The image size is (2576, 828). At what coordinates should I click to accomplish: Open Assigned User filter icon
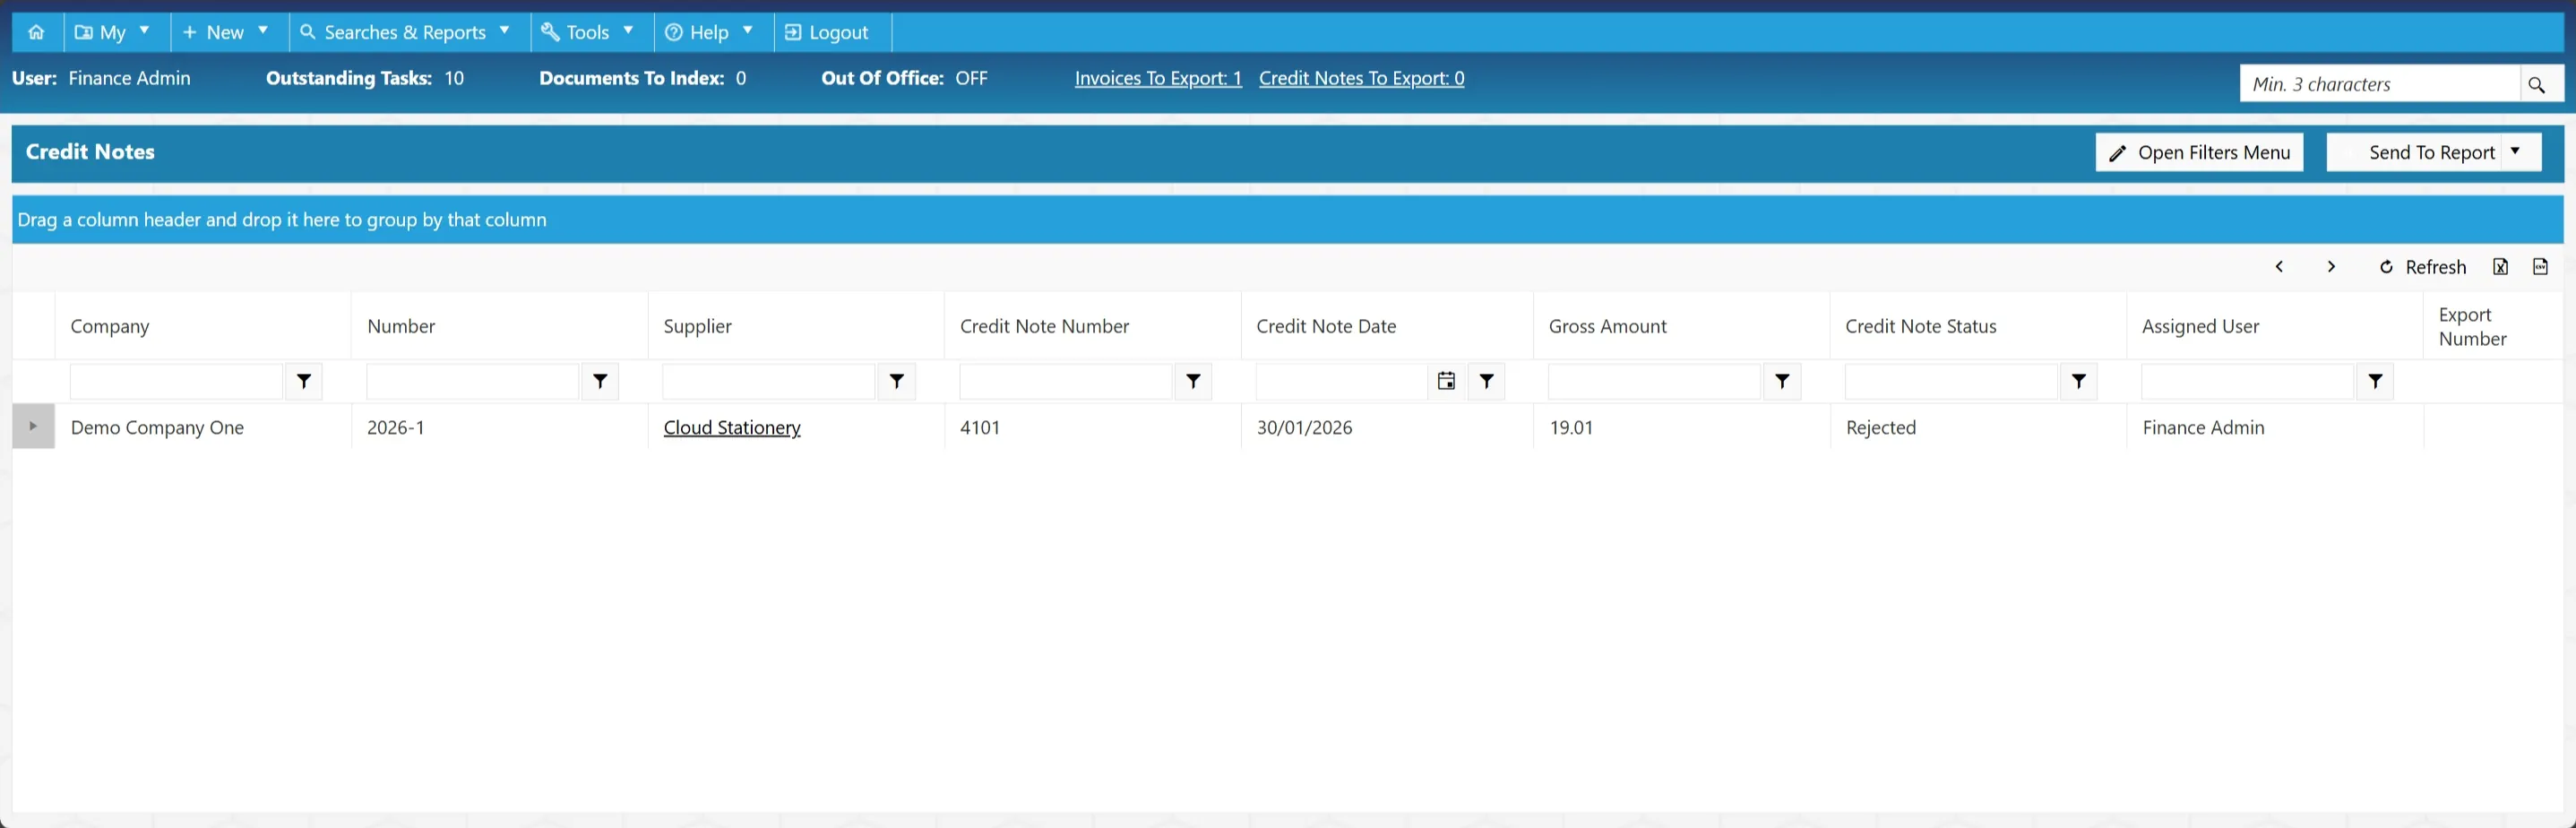(2375, 381)
